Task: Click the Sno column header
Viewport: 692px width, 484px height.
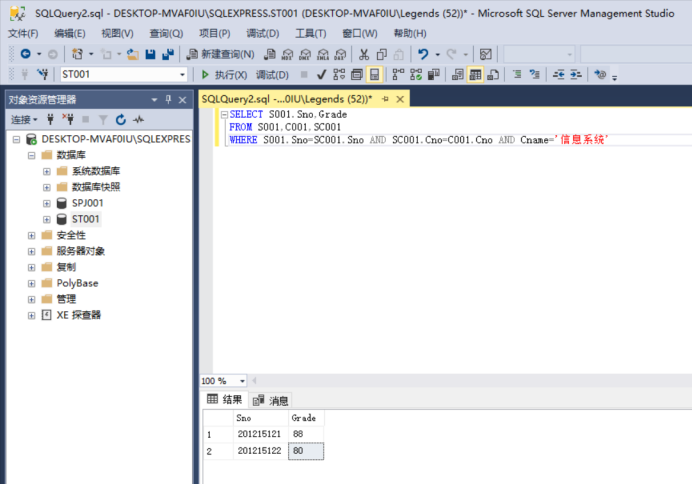Action: point(260,418)
